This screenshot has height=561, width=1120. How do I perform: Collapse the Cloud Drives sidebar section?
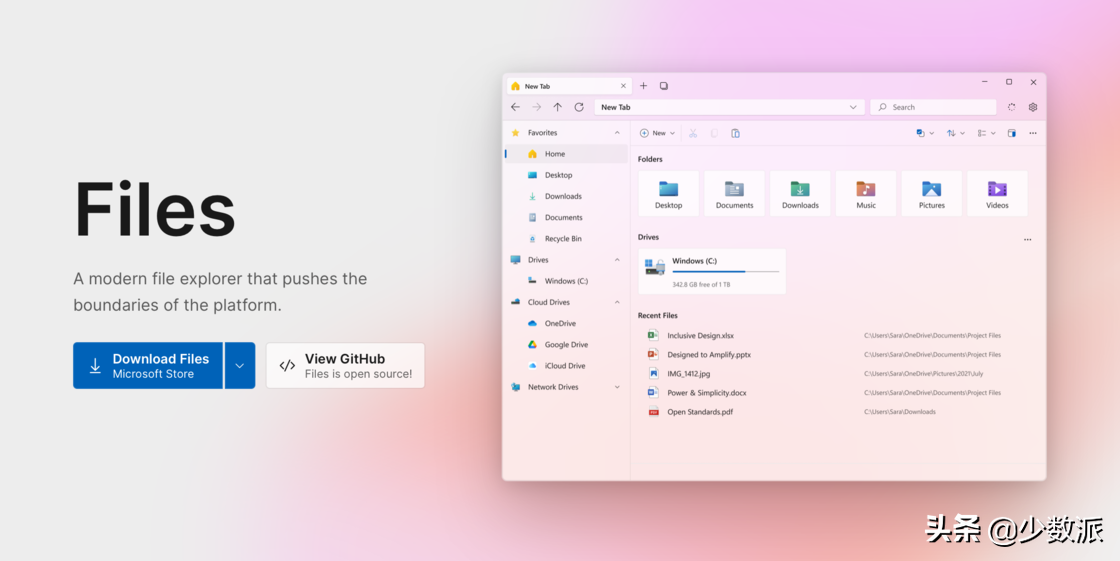617,302
